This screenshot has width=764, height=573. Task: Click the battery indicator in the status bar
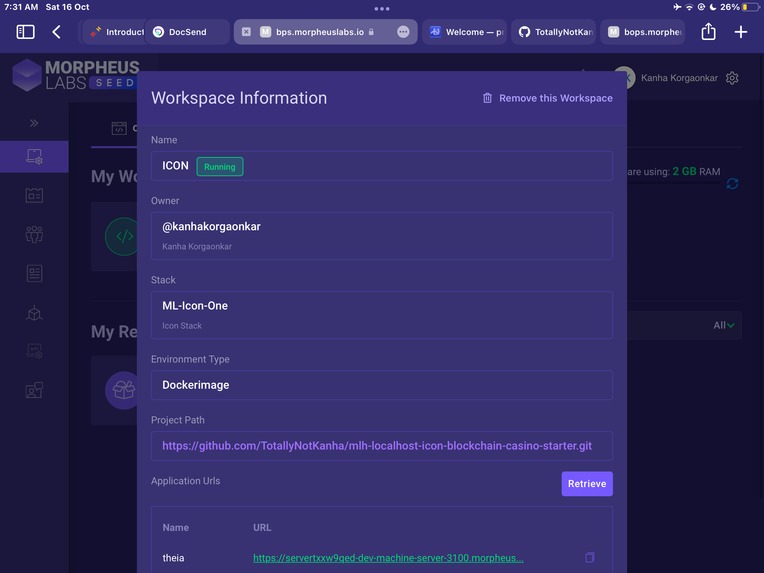point(750,7)
